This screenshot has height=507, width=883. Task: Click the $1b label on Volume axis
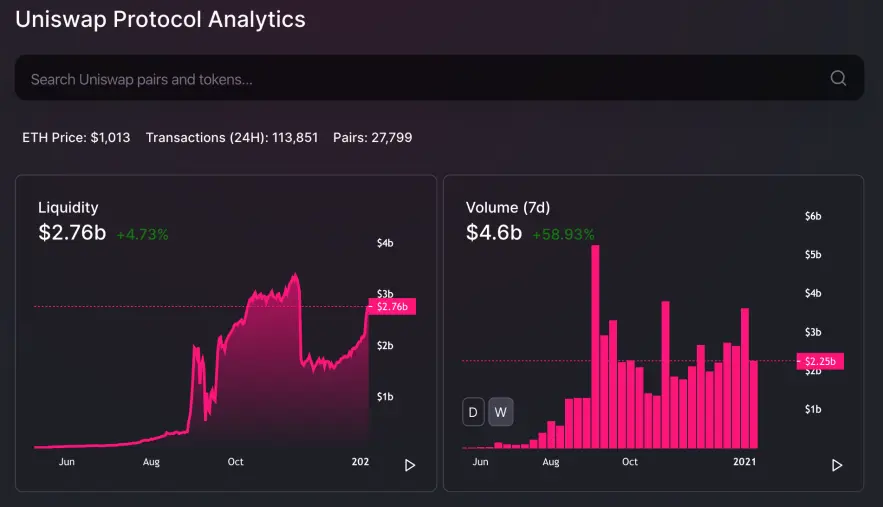pyautogui.click(x=813, y=409)
